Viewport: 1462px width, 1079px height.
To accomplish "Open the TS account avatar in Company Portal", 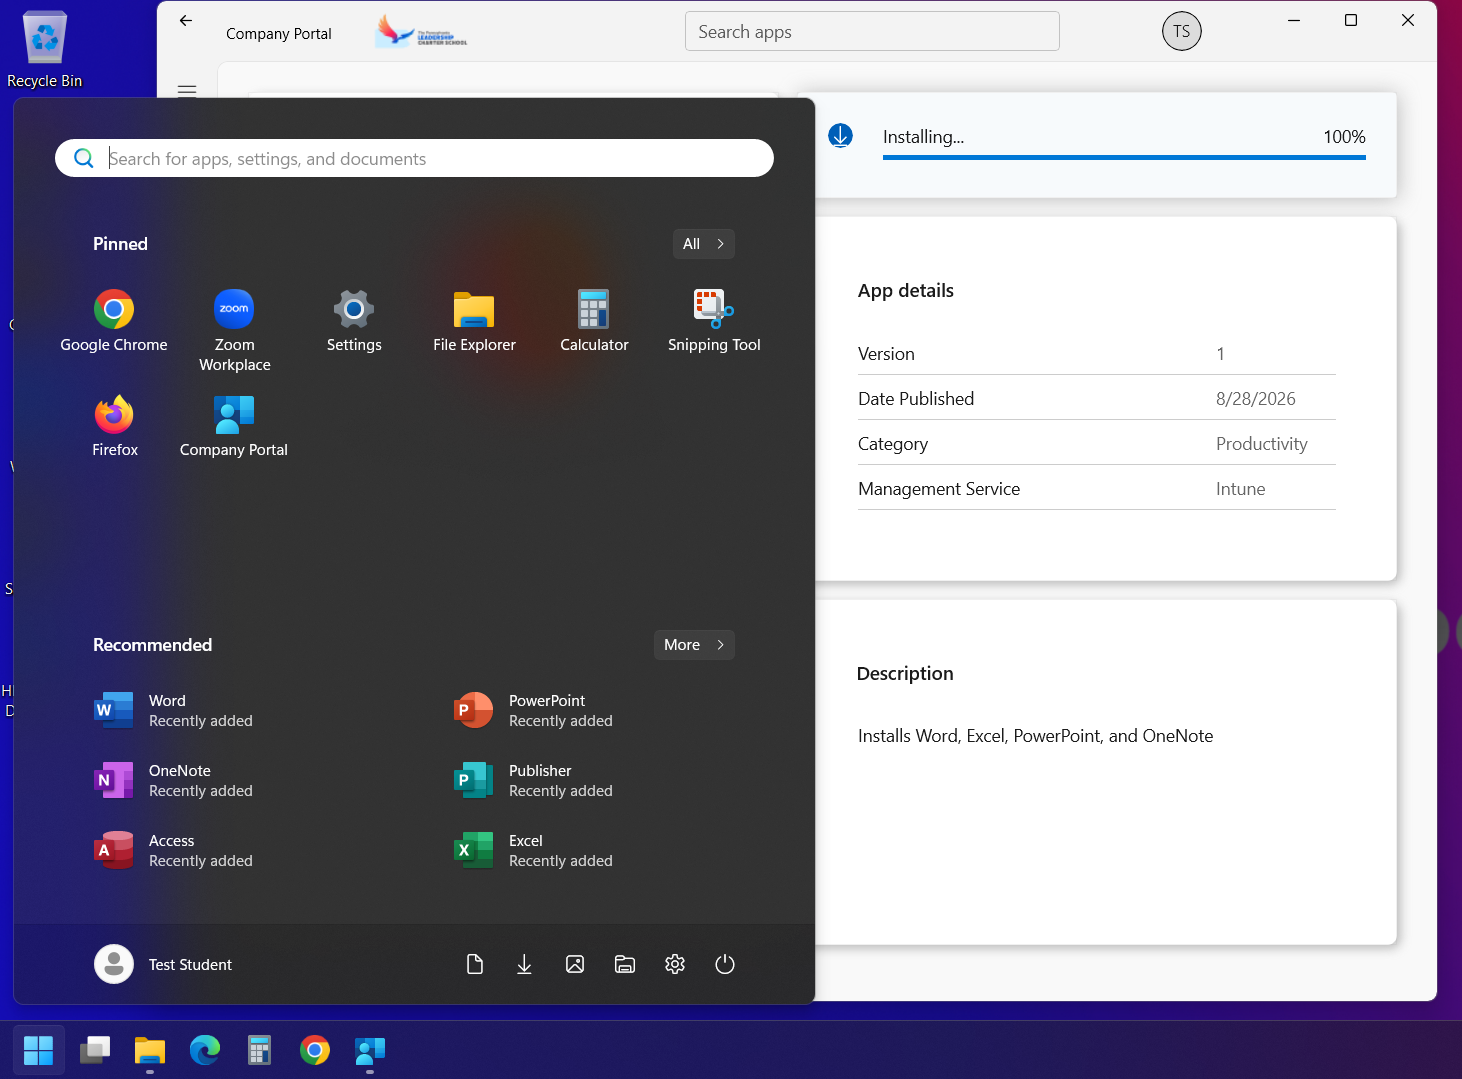I will click(1182, 31).
